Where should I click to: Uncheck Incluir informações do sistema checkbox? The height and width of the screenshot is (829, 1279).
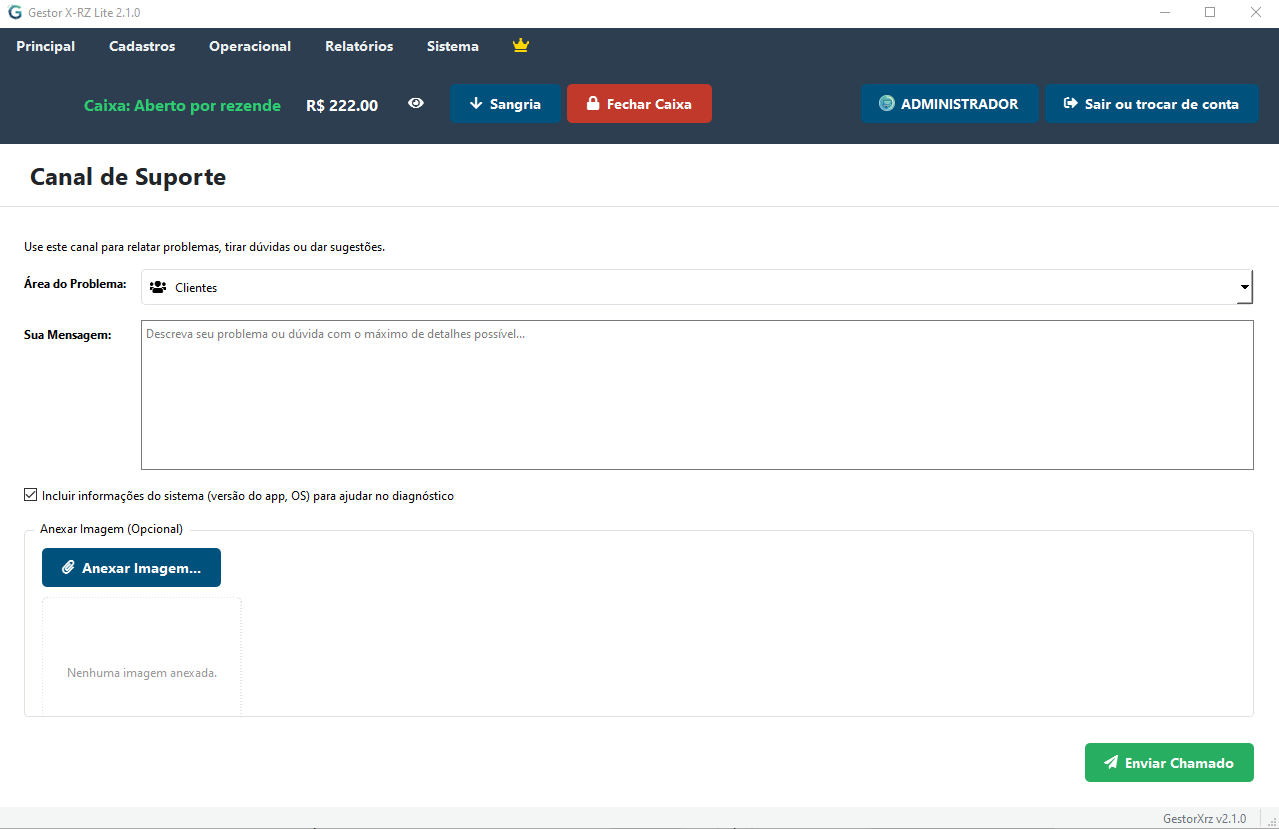[31, 495]
